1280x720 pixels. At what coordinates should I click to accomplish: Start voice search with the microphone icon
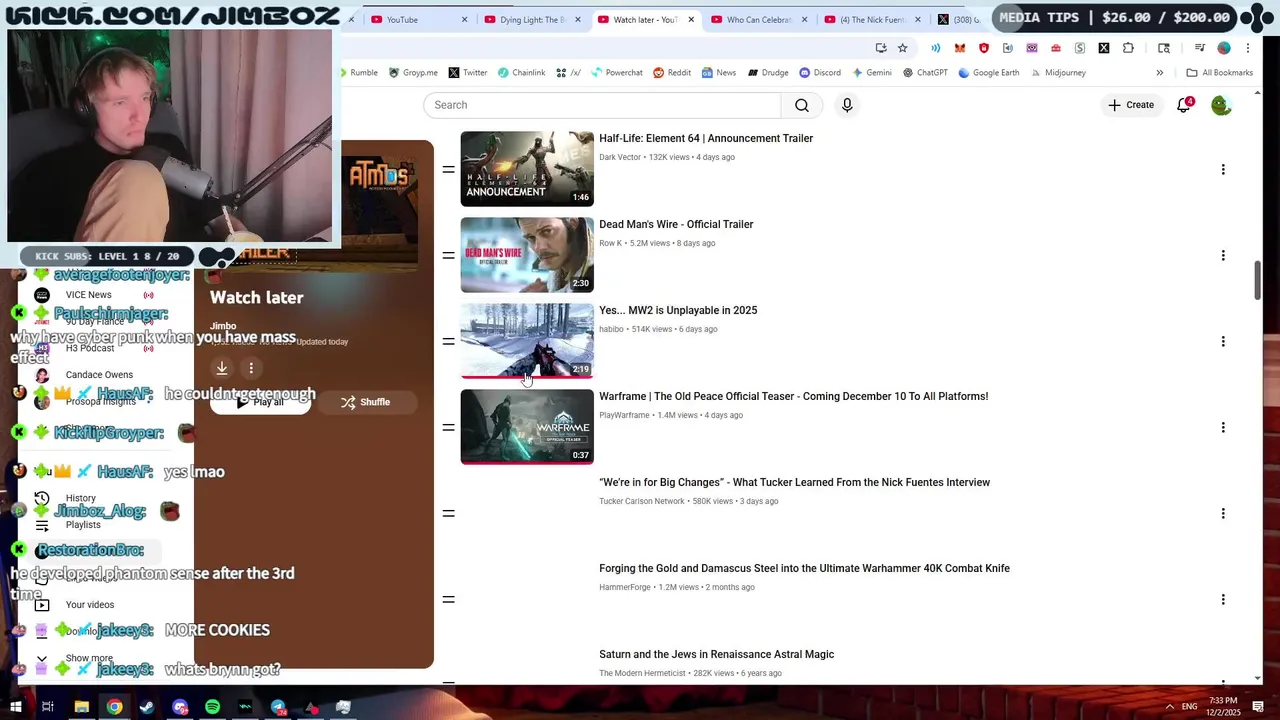click(847, 105)
